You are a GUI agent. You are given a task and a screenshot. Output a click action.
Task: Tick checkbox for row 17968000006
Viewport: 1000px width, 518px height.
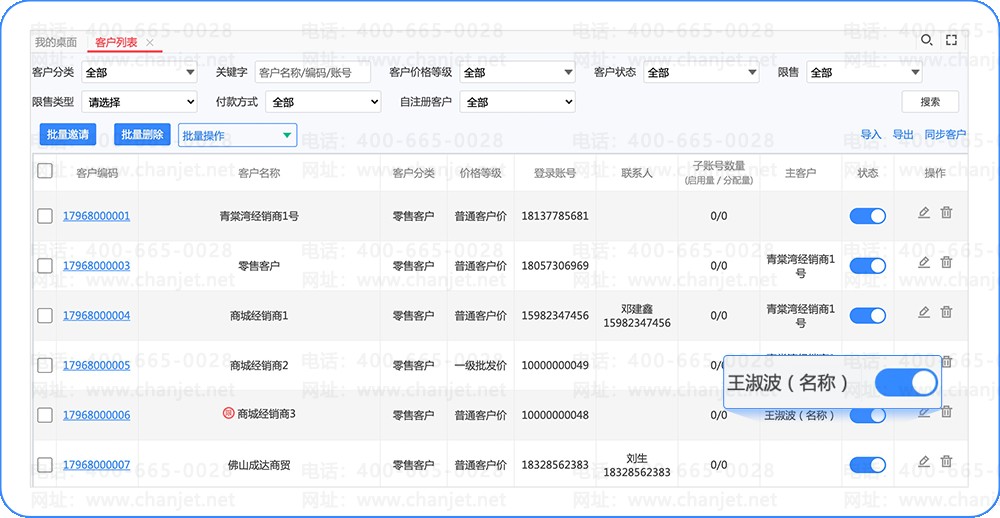coord(45,415)
